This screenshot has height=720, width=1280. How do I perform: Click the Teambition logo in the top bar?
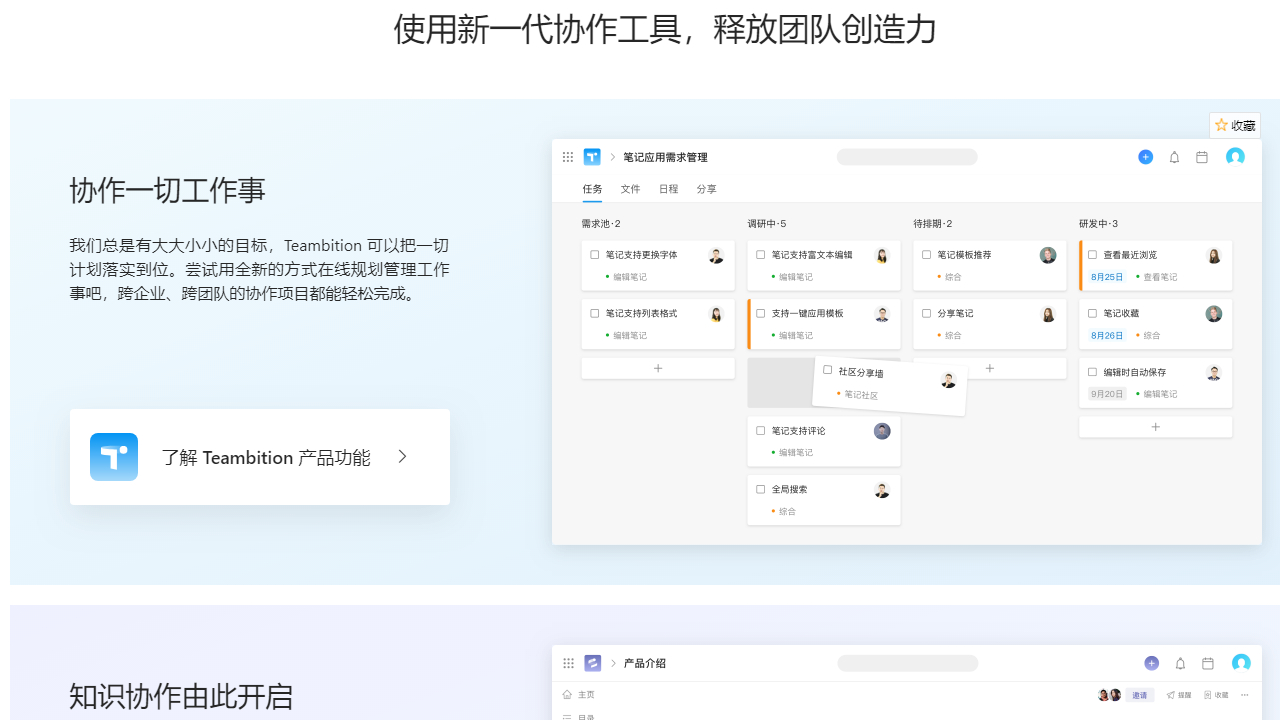click(592, 157)
